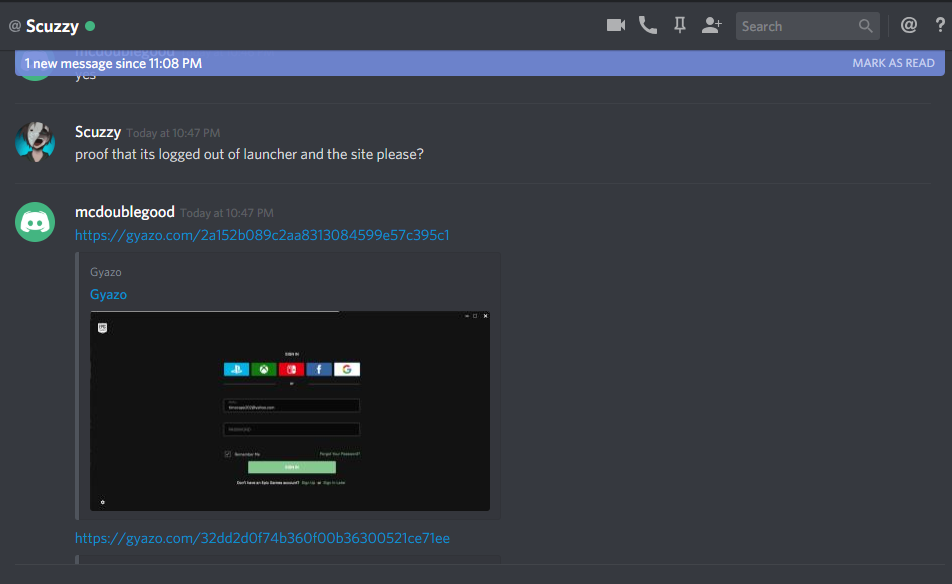Click the green online status dot

click(x=90, y=26)
